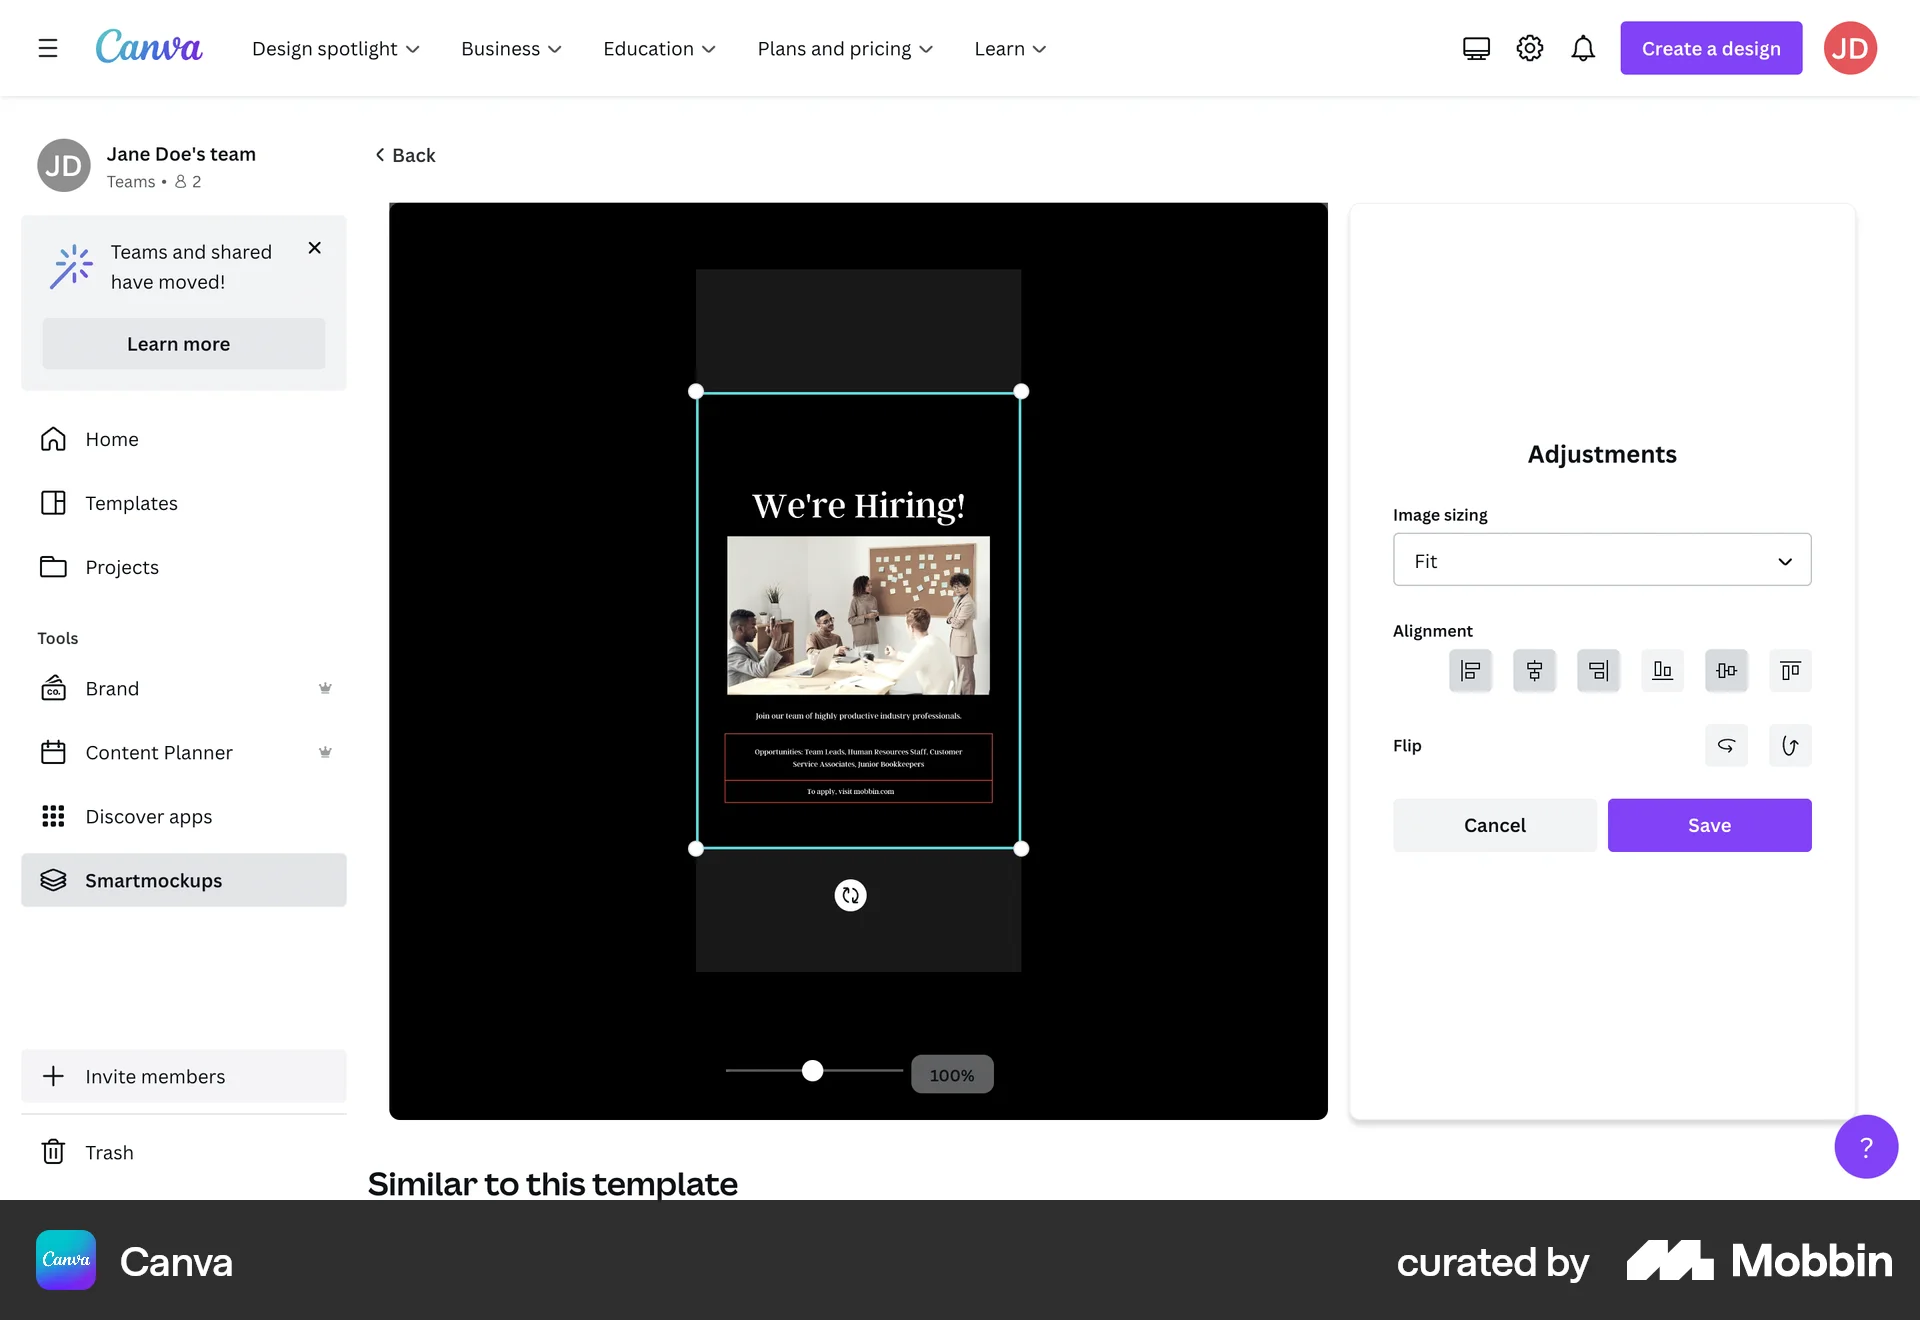The height and width of the screenshot is (1320, 1920).
Task: Open the Design spotlight menu
Action: (335, 48)
